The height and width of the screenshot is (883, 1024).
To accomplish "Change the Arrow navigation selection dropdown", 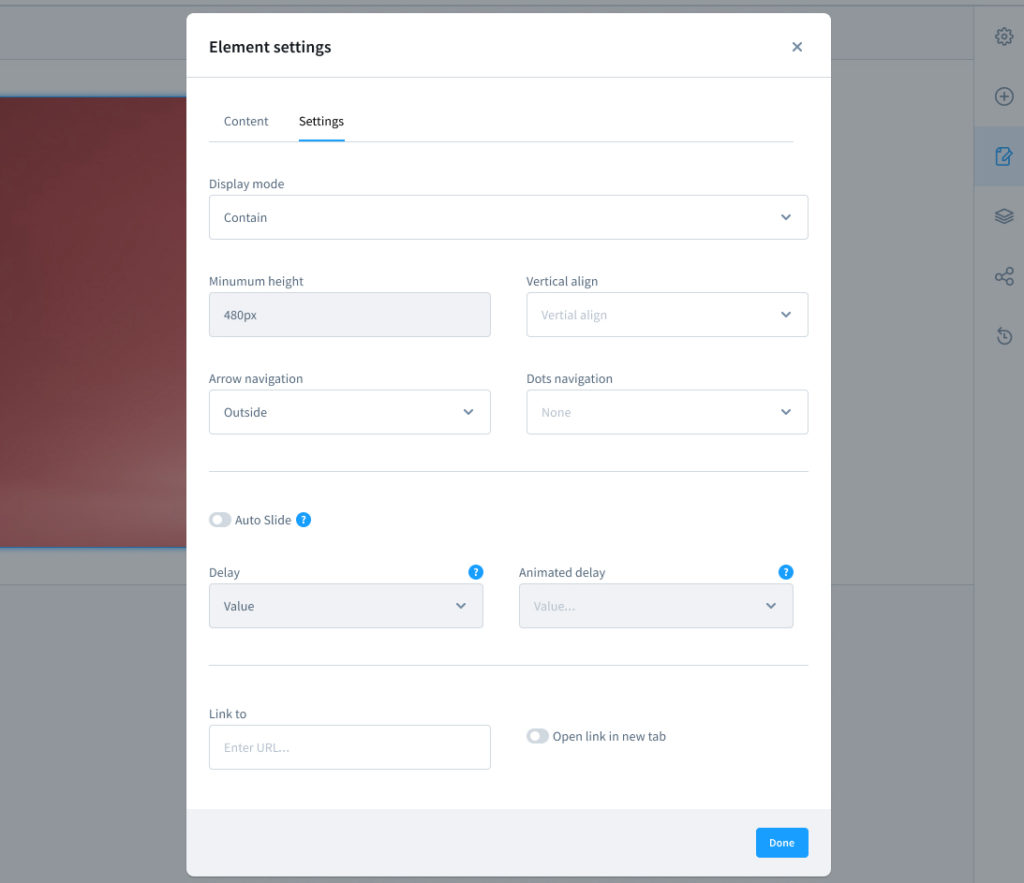I will (349, 412).
